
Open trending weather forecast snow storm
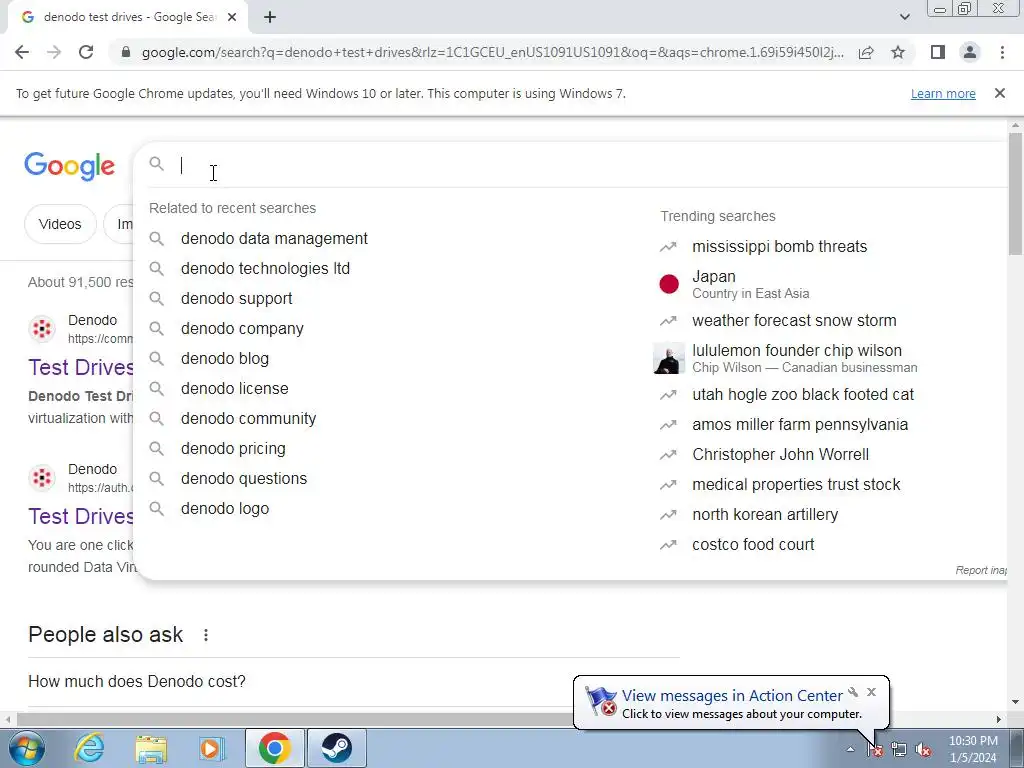[794, 321]
